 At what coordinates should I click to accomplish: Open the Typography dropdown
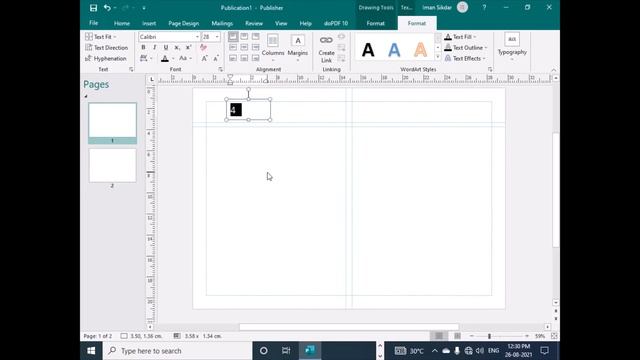(512, 47)
